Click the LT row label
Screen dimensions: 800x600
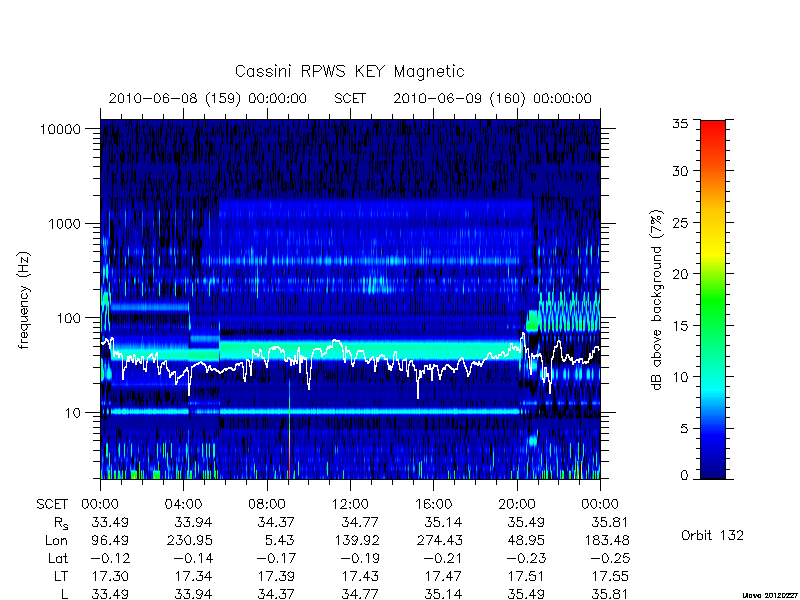(x=61, y=577)
